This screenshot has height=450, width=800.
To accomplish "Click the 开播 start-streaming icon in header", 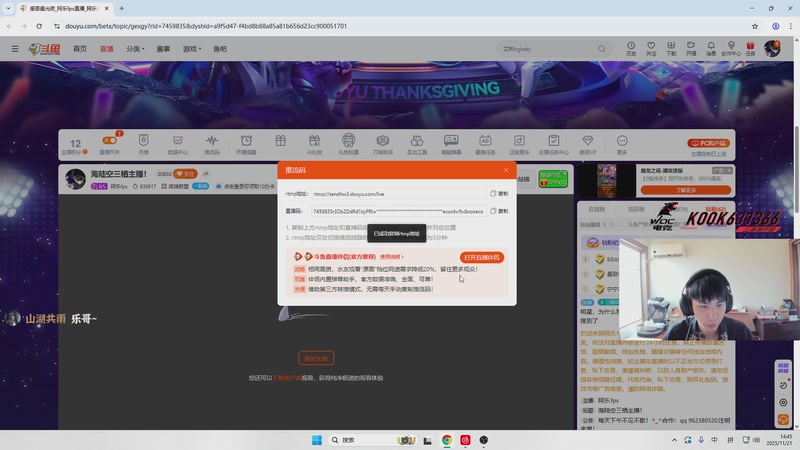I will click(691, 48).
